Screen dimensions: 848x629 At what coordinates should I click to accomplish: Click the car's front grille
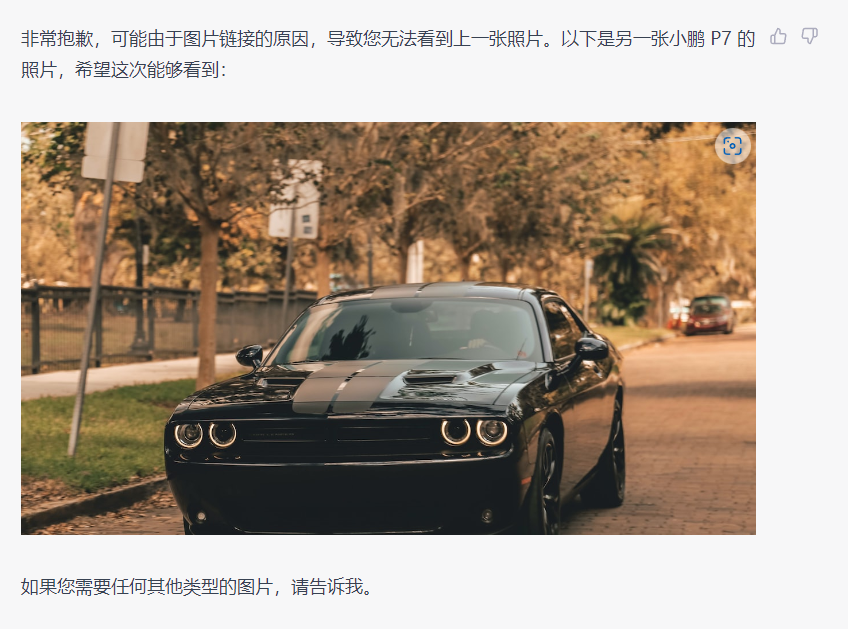[338, 435]
